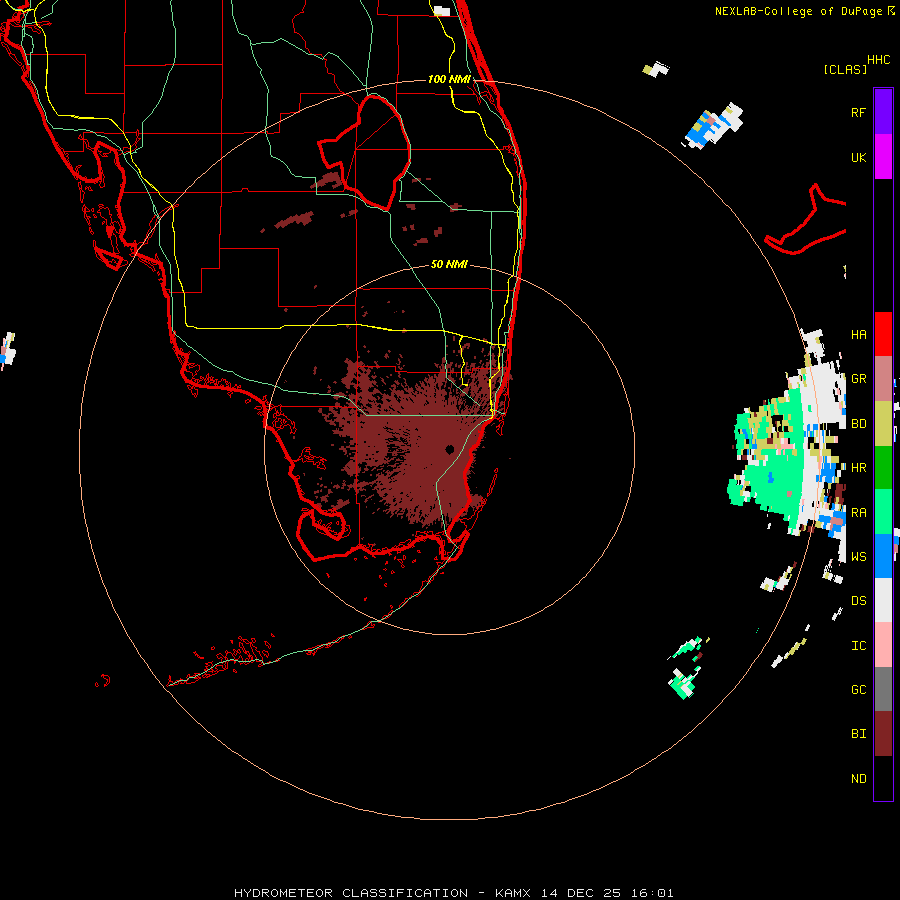Click the 50 NMI range ring label
The height and width of the screenshot is (900, 900).
[x=449, y=264]
